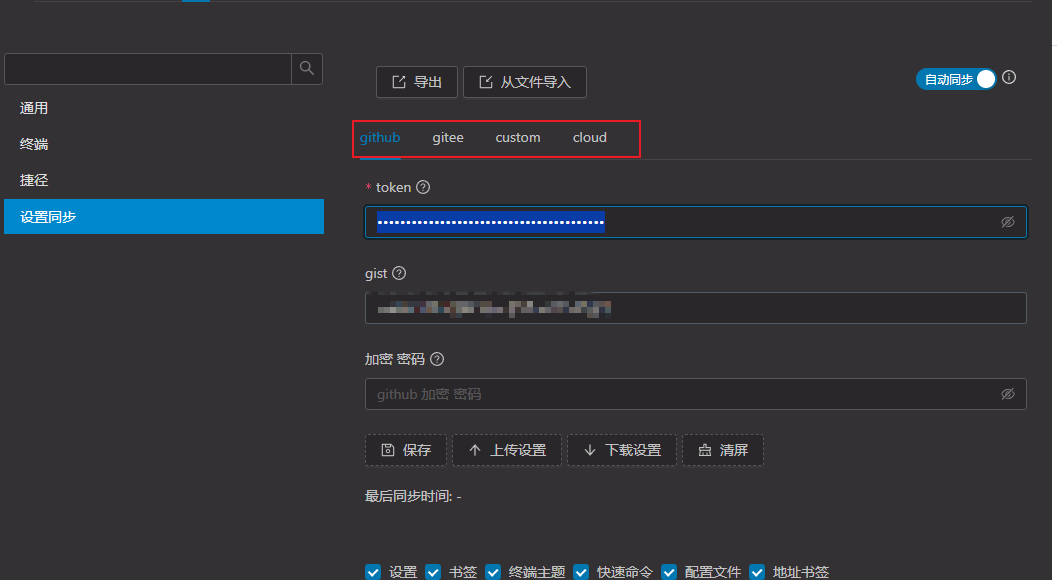Show token using the eye icon
Viewport: 1057px width, 580px height.
1007,222
